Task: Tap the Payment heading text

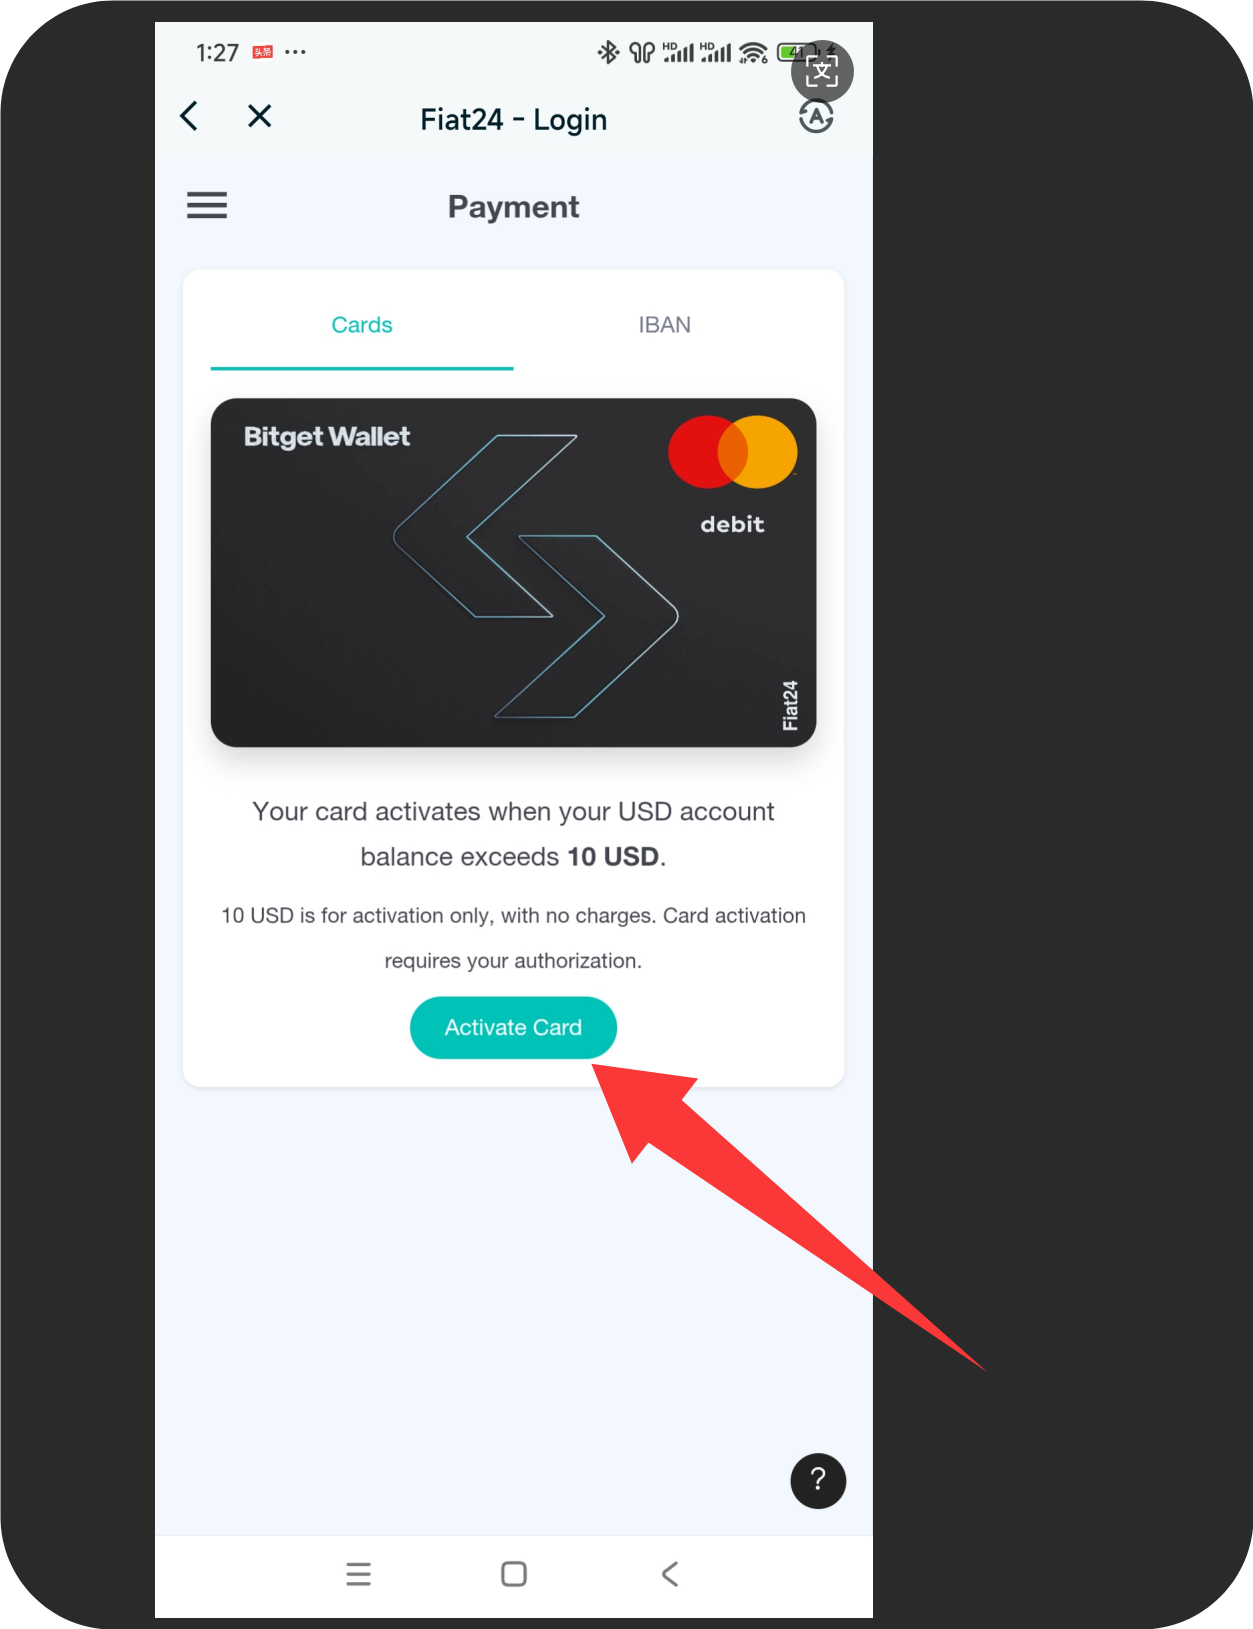Action: coord(513,206)
